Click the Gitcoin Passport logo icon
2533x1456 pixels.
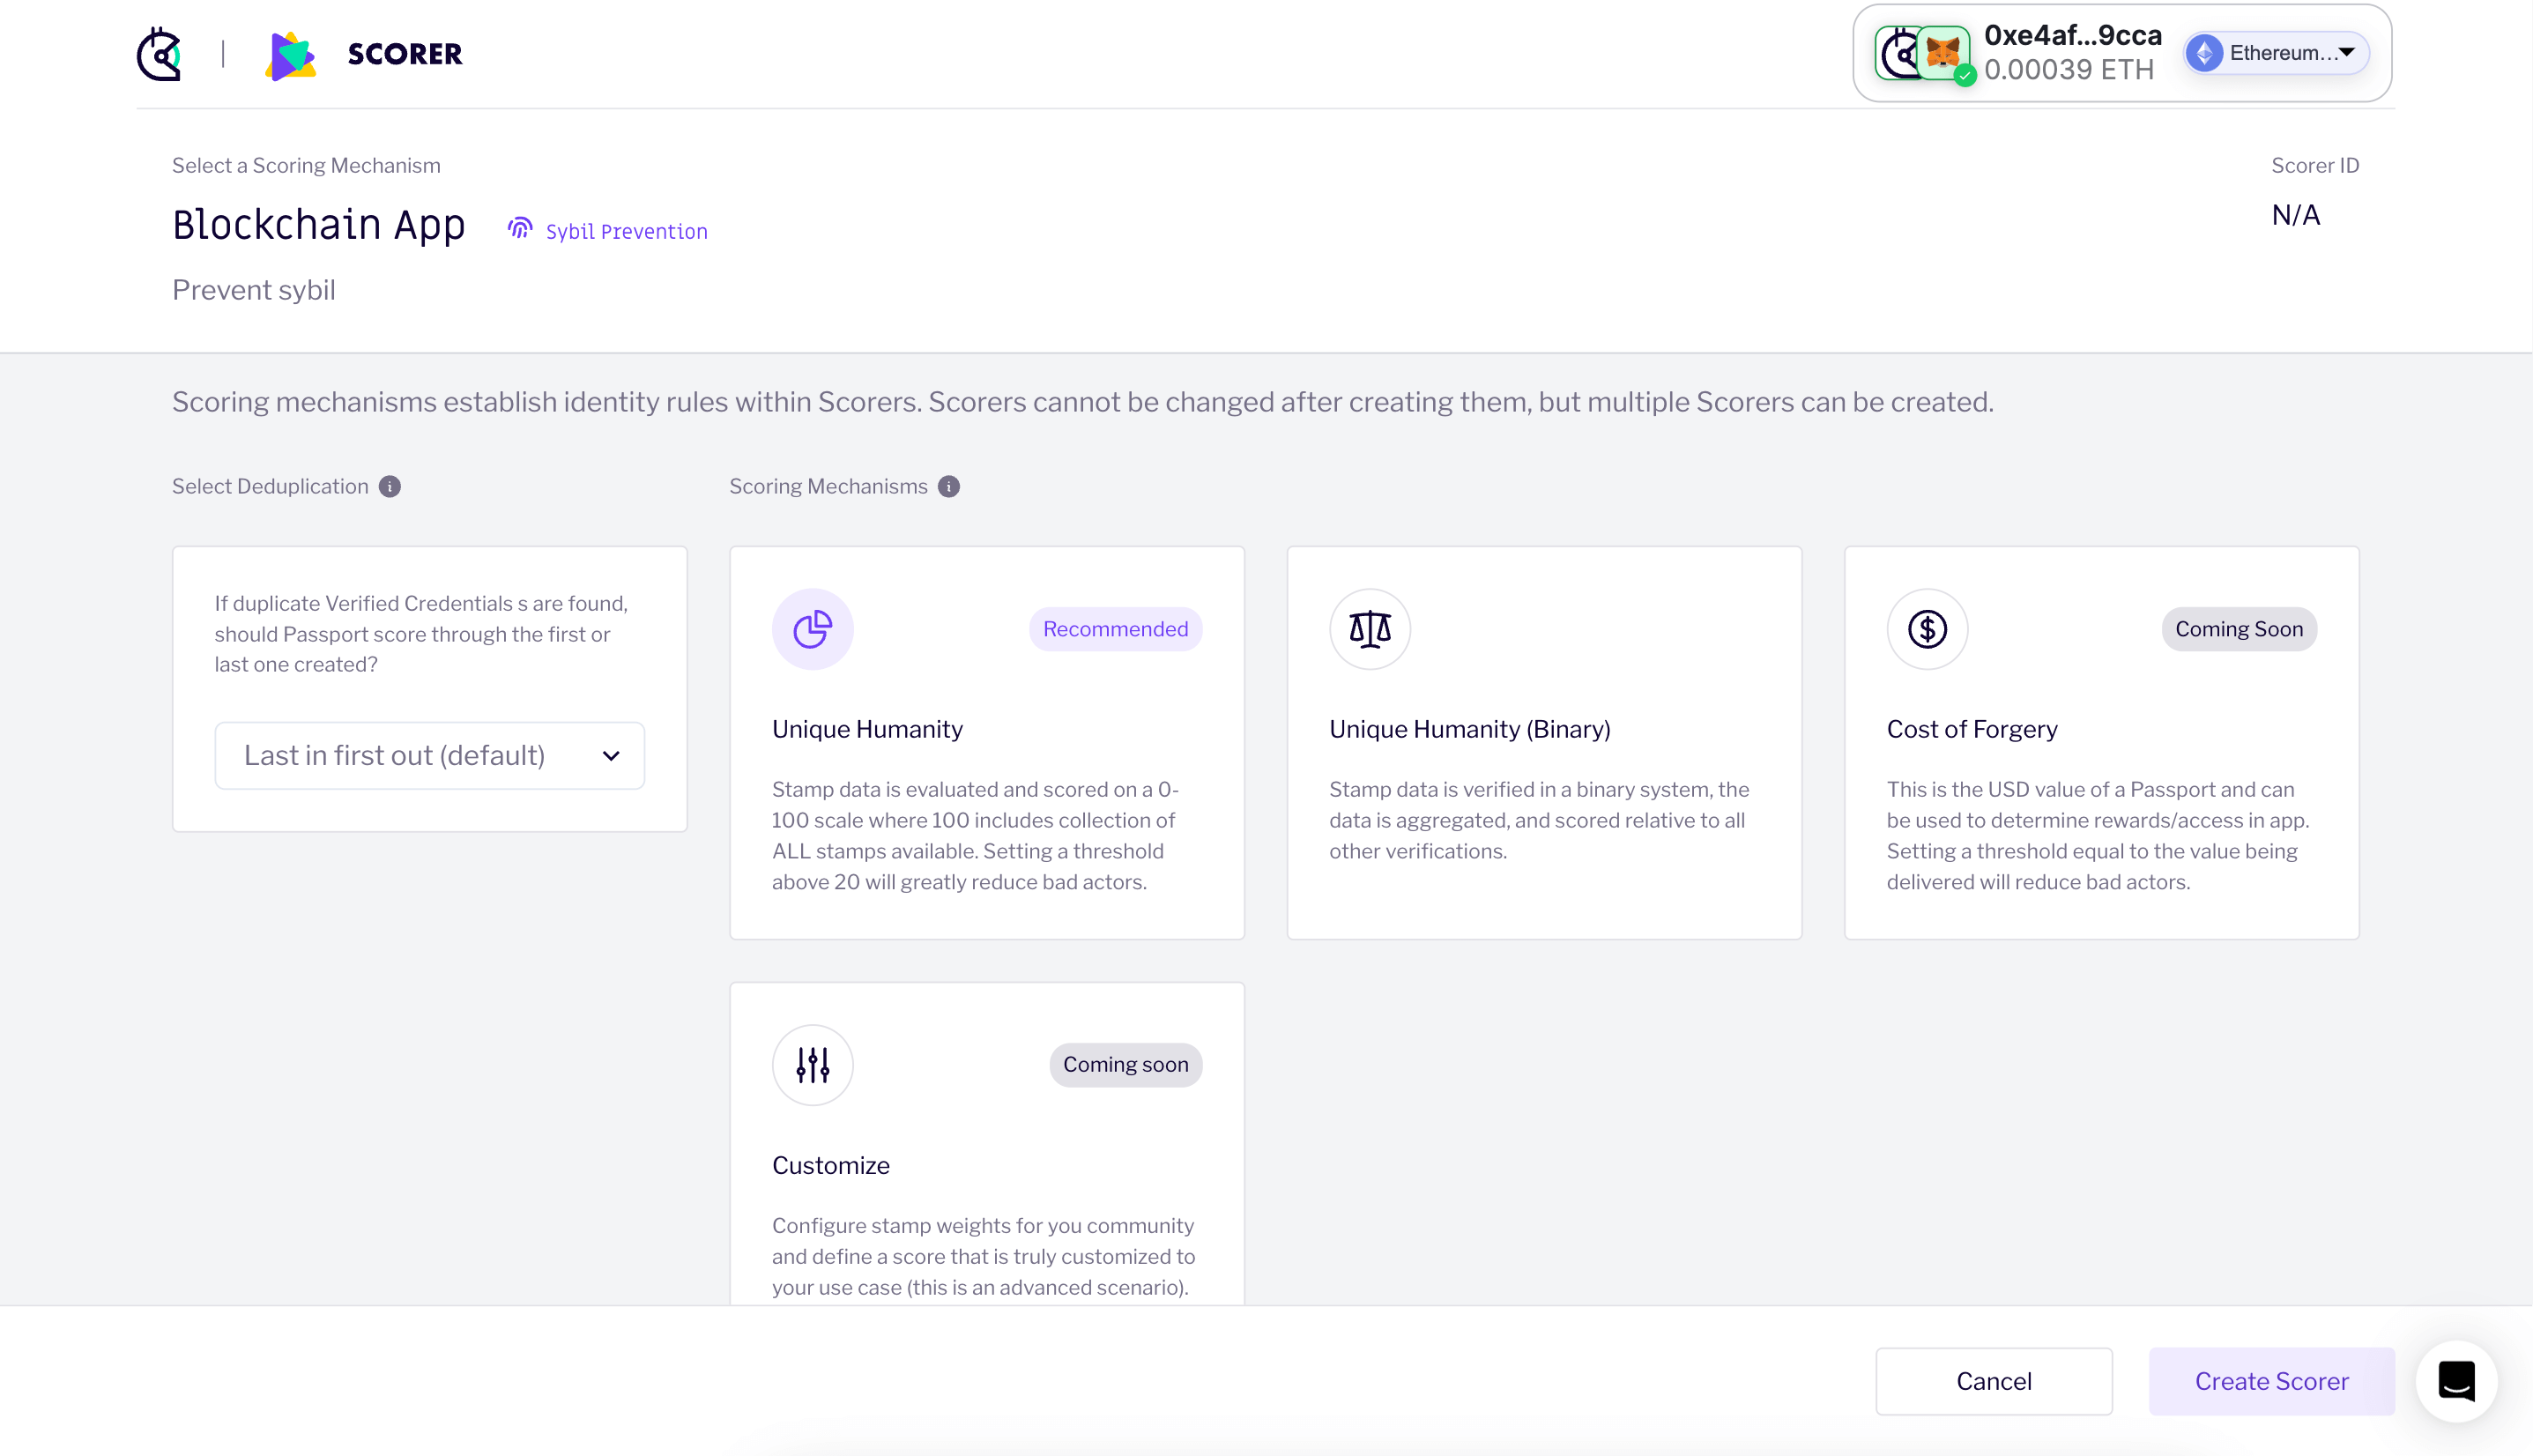tap(159, 53)
